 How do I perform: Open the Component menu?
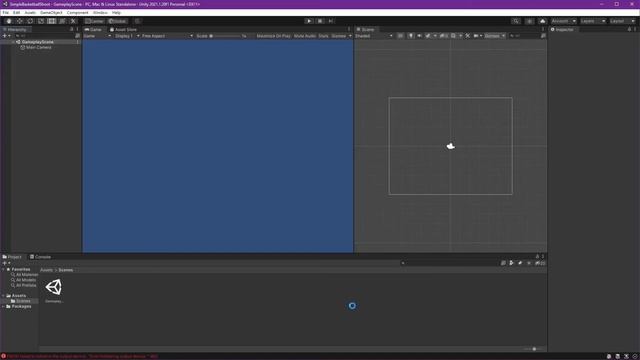78,13
